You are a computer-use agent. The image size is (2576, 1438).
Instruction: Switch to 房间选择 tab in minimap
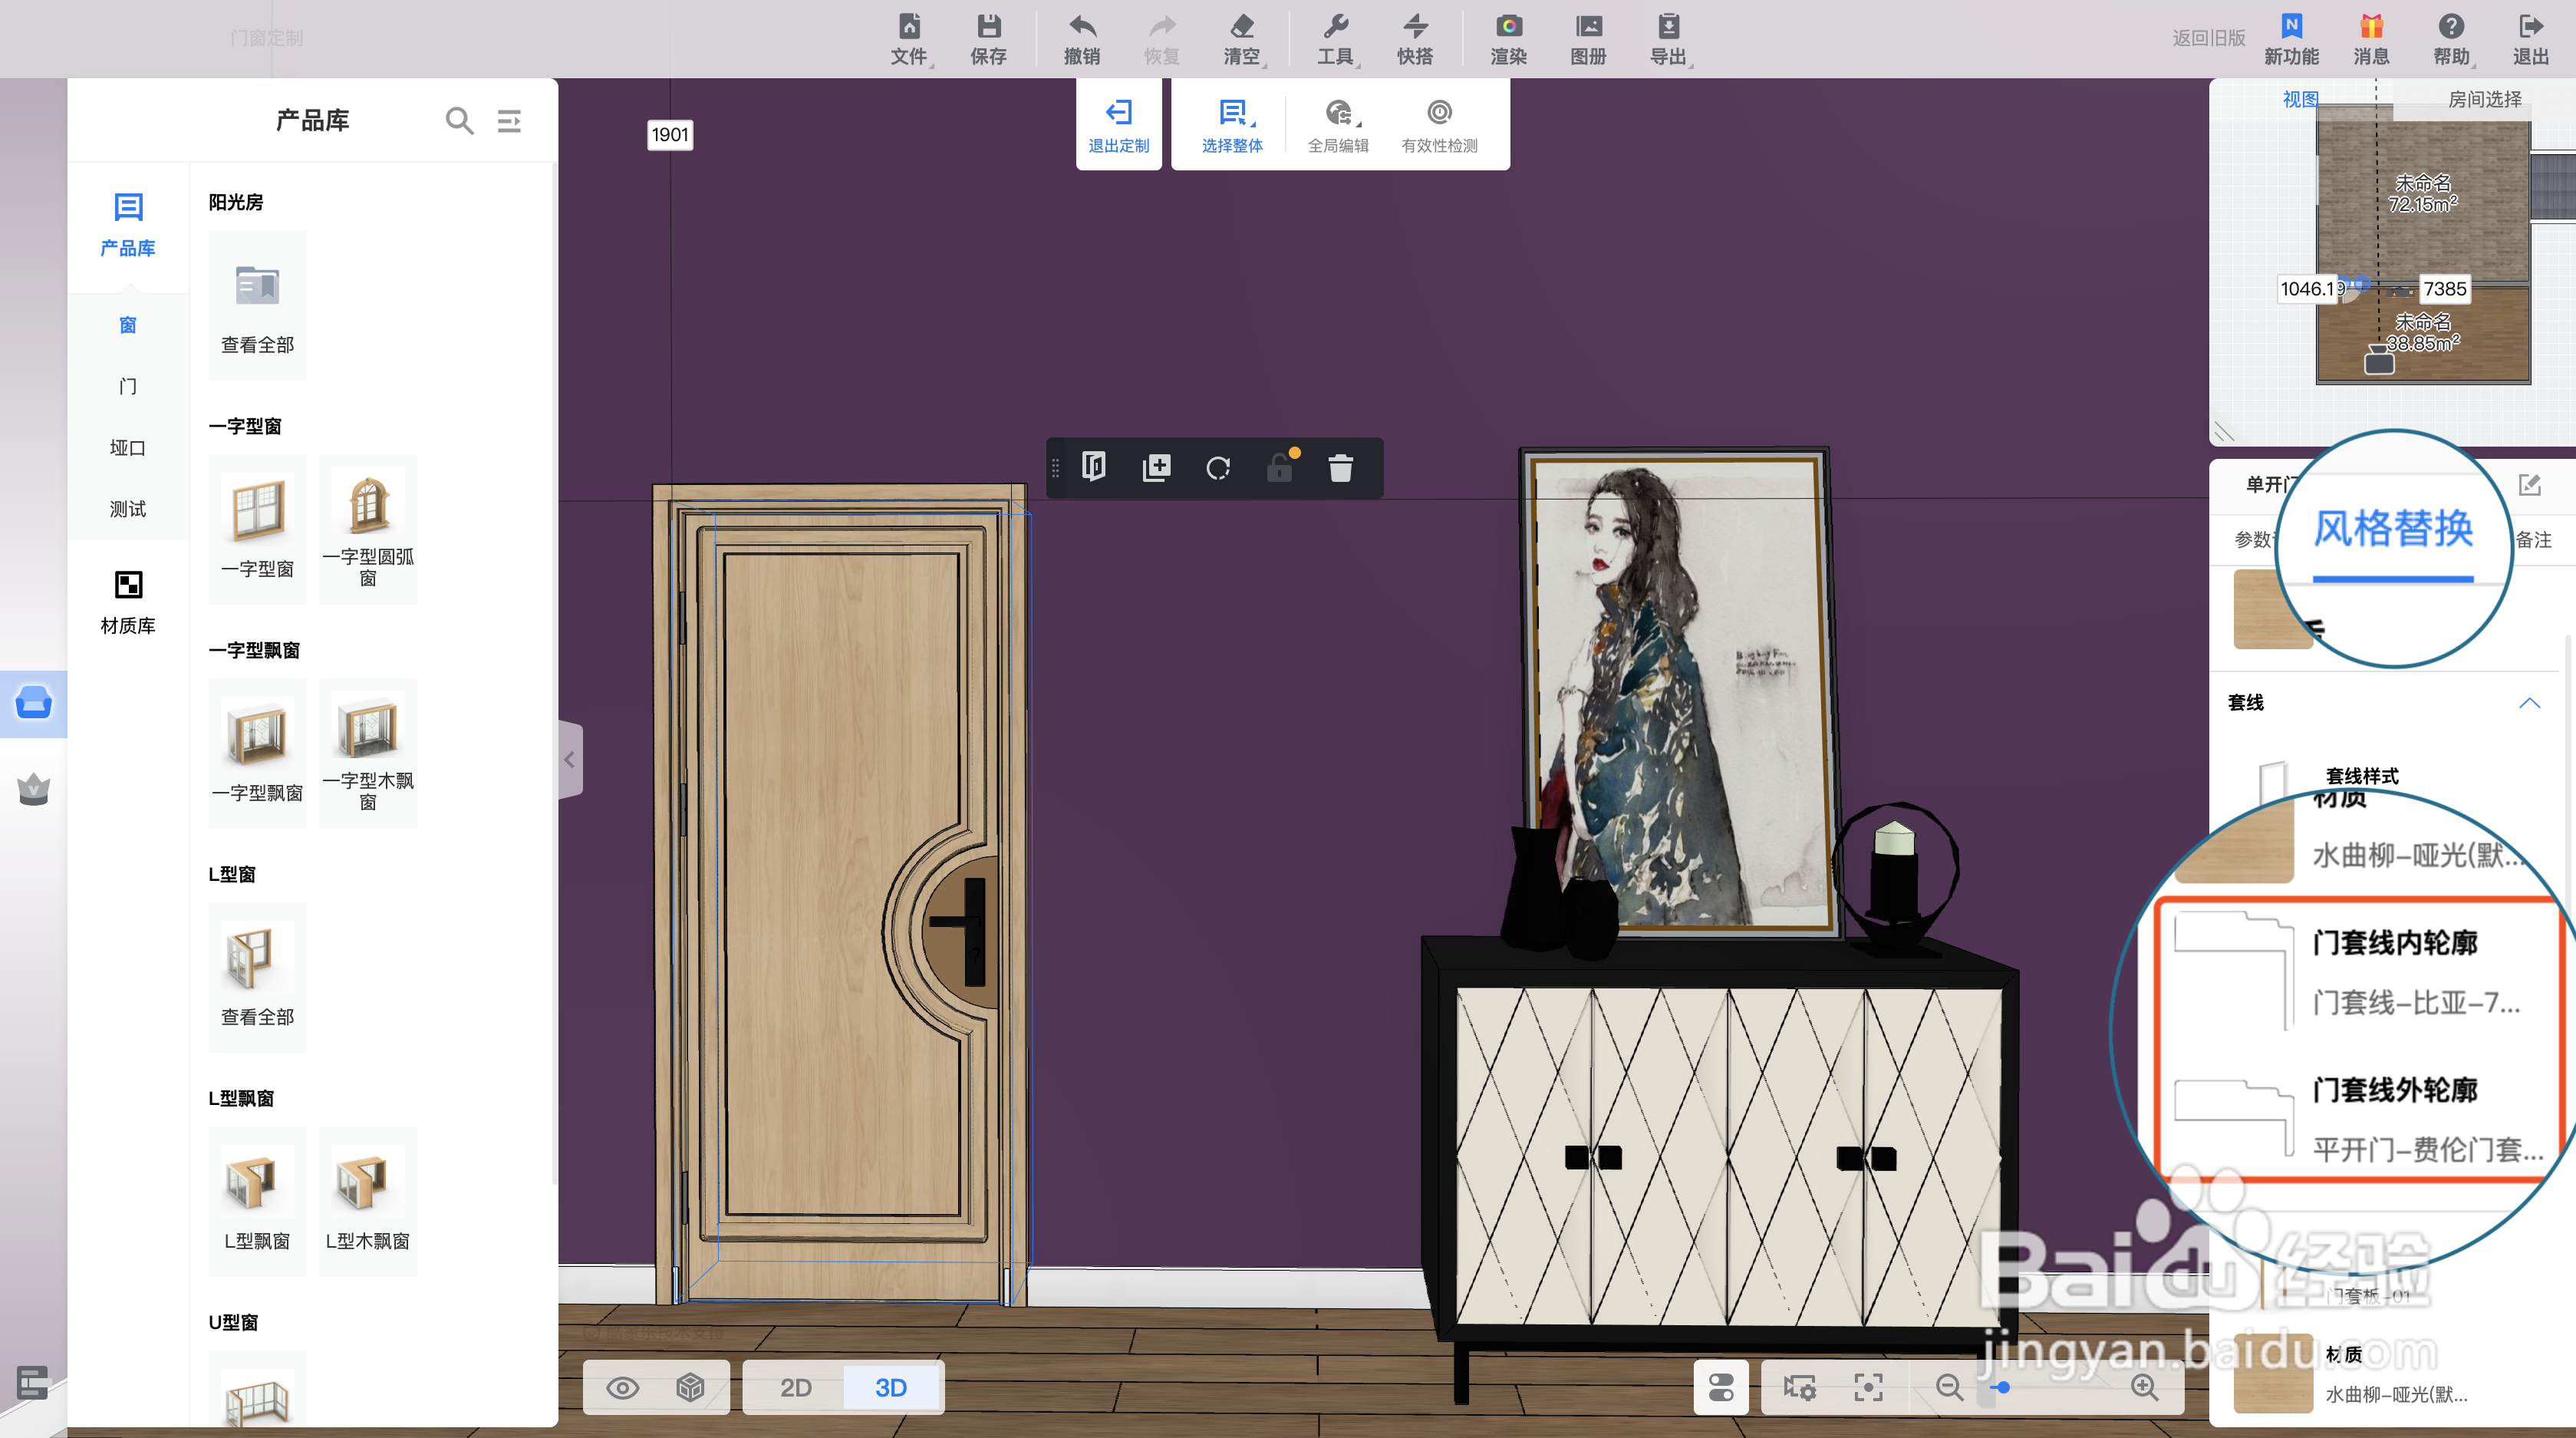[x=2484, y=99]
